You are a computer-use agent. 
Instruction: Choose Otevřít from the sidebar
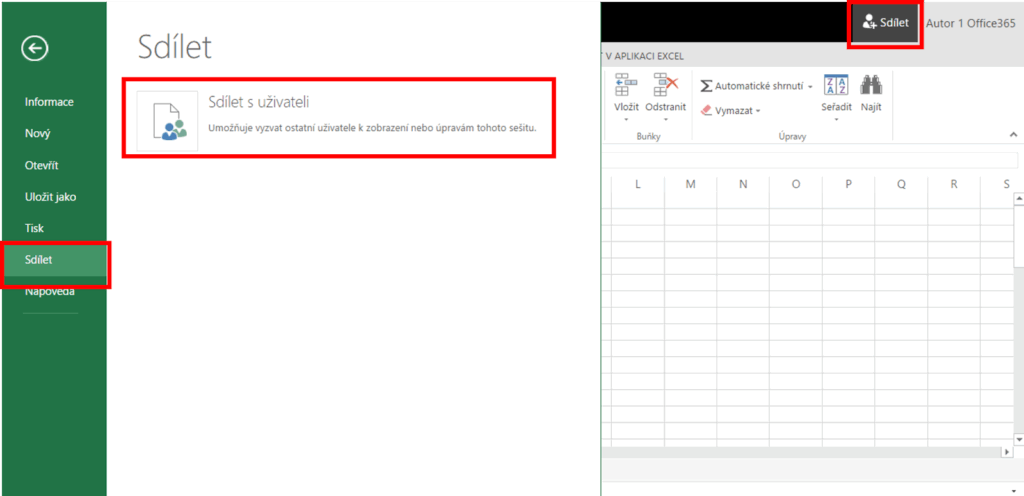tap(43, 165)
